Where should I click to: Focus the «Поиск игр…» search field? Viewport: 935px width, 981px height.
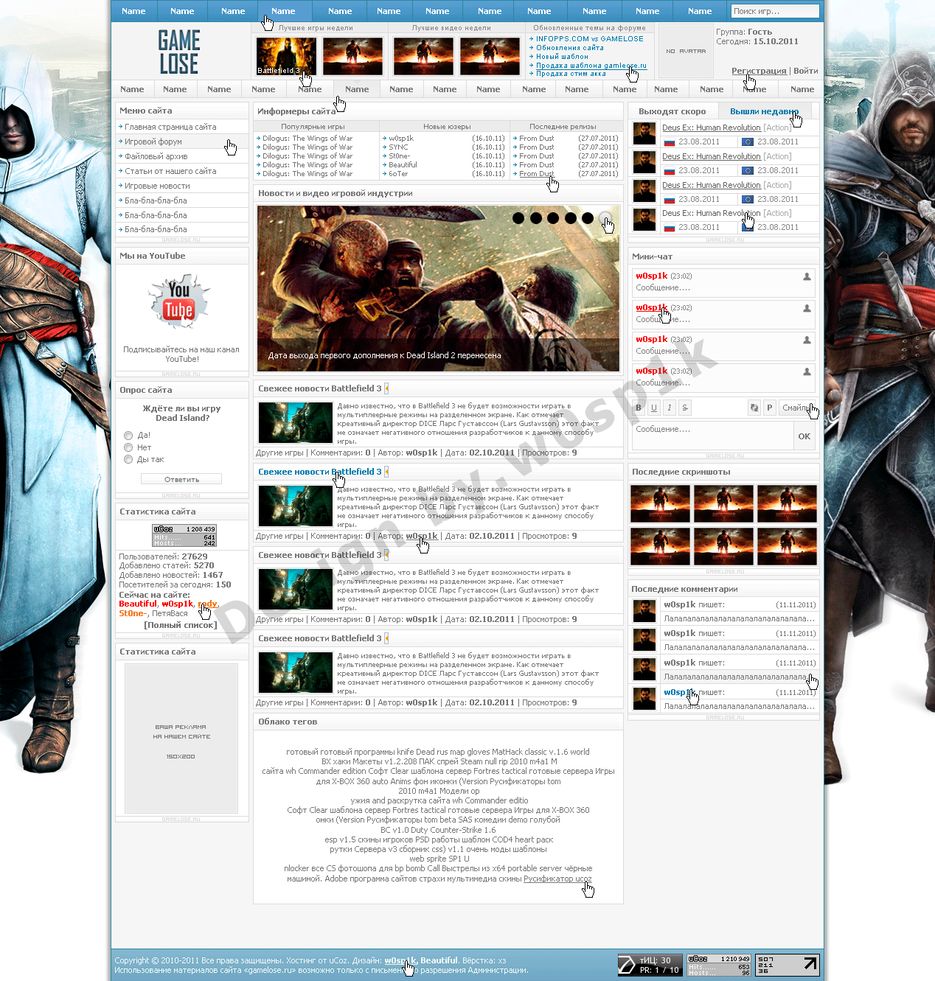click(775, 11)
